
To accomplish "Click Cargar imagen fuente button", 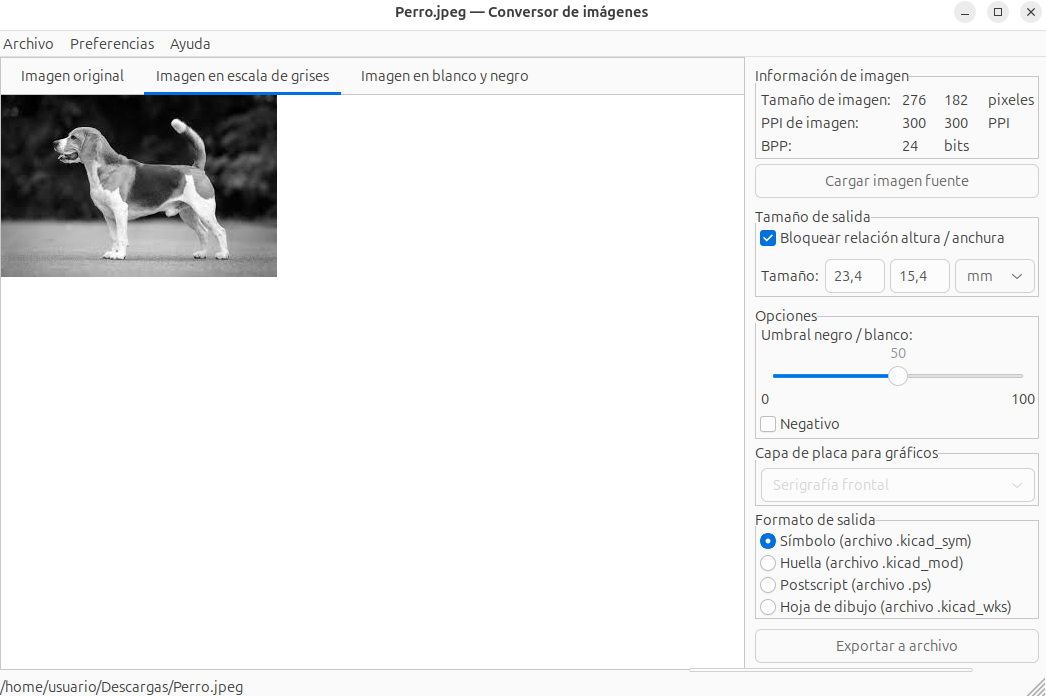I will (x=896, y=181).
